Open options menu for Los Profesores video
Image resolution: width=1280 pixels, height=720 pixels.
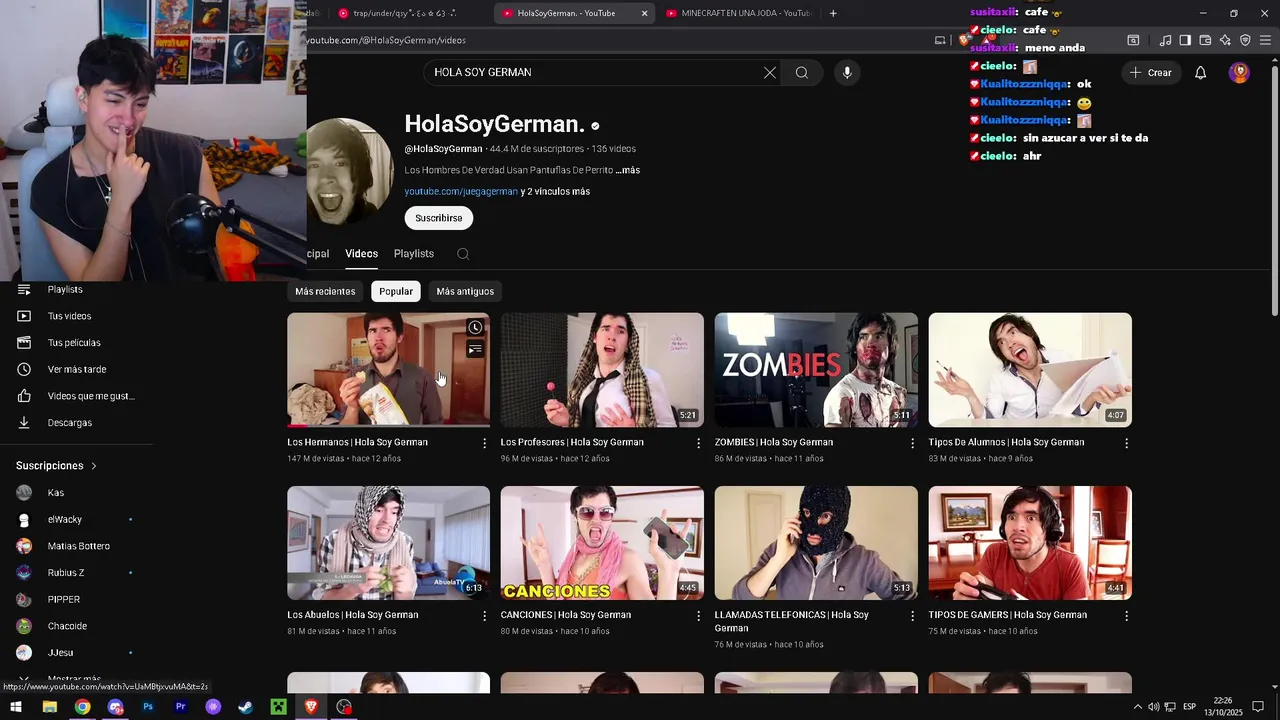coord(699,443)
